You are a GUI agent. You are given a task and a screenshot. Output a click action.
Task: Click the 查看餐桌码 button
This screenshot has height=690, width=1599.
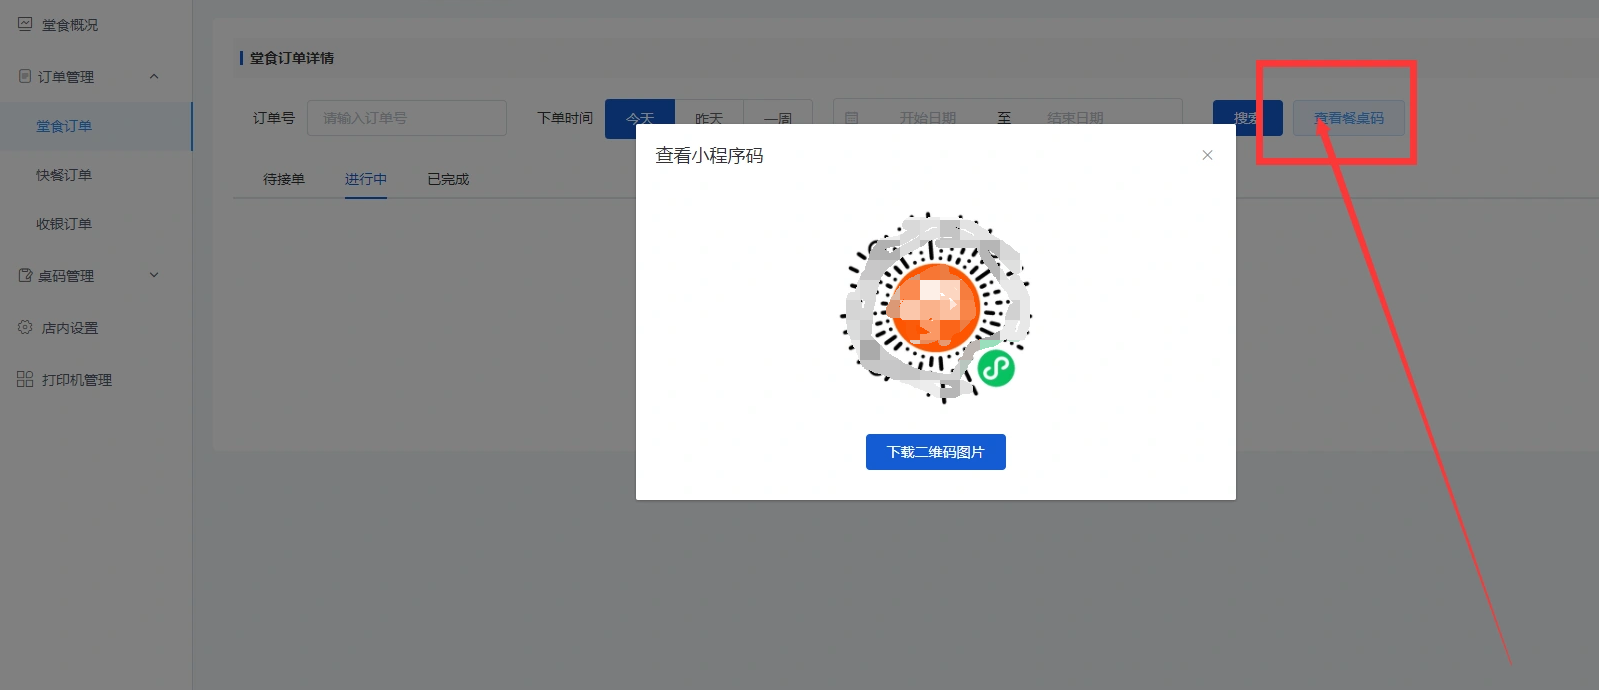(x=1349, y=118)
